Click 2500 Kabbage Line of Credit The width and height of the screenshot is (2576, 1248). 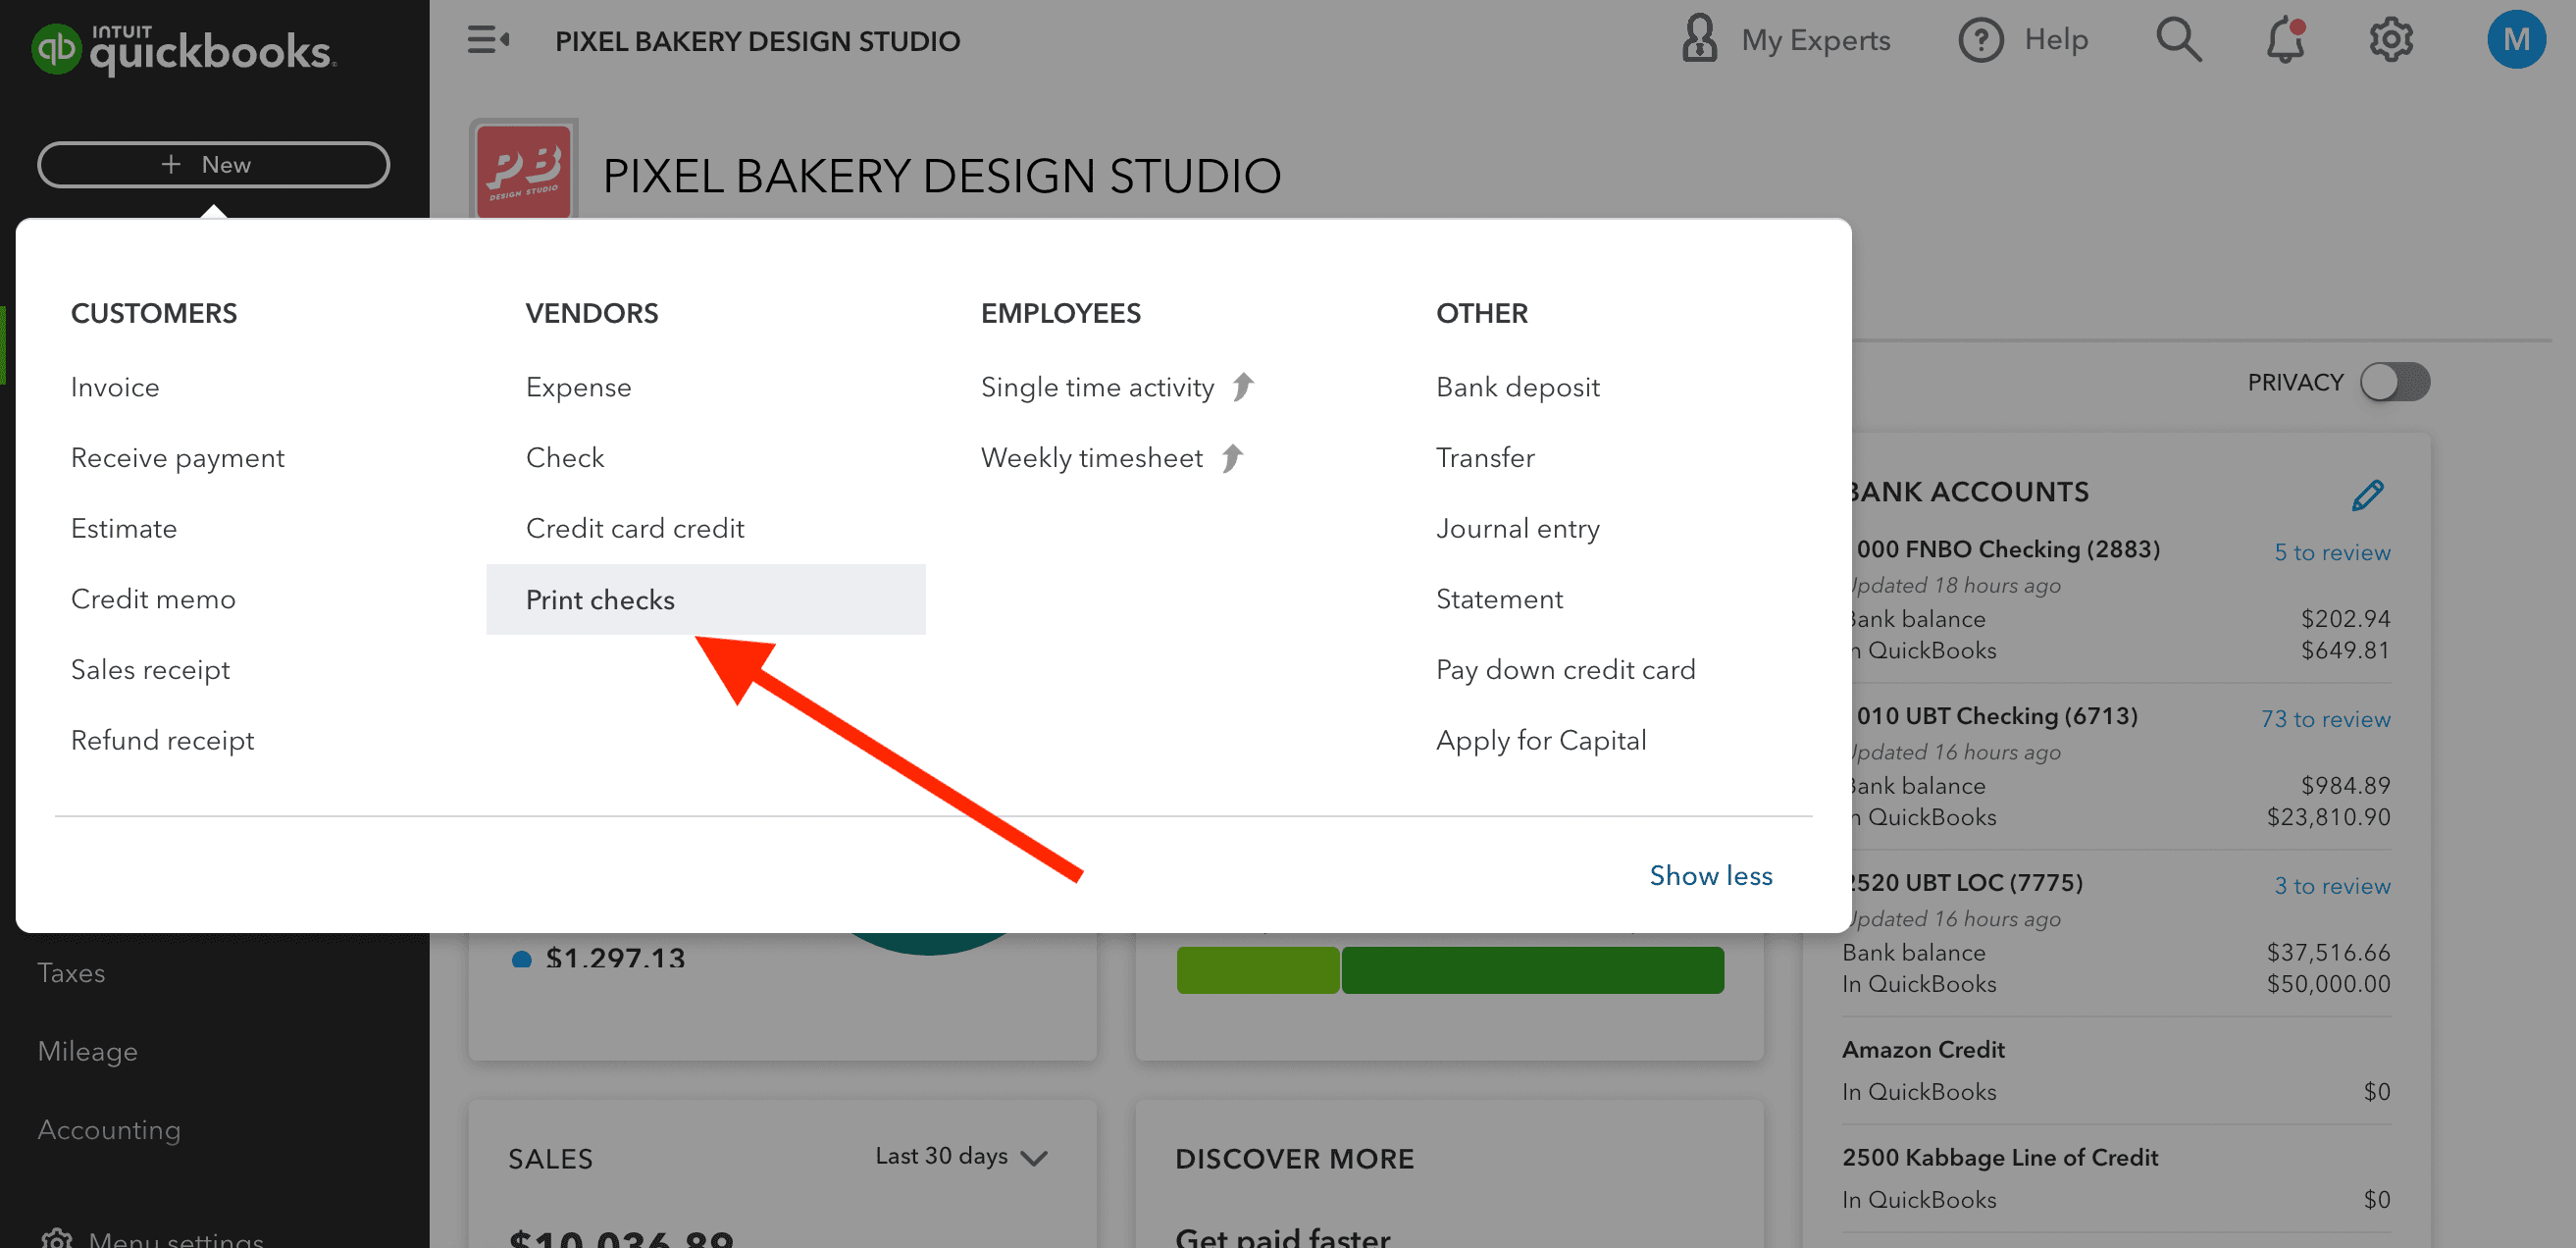[2000, 1158]
